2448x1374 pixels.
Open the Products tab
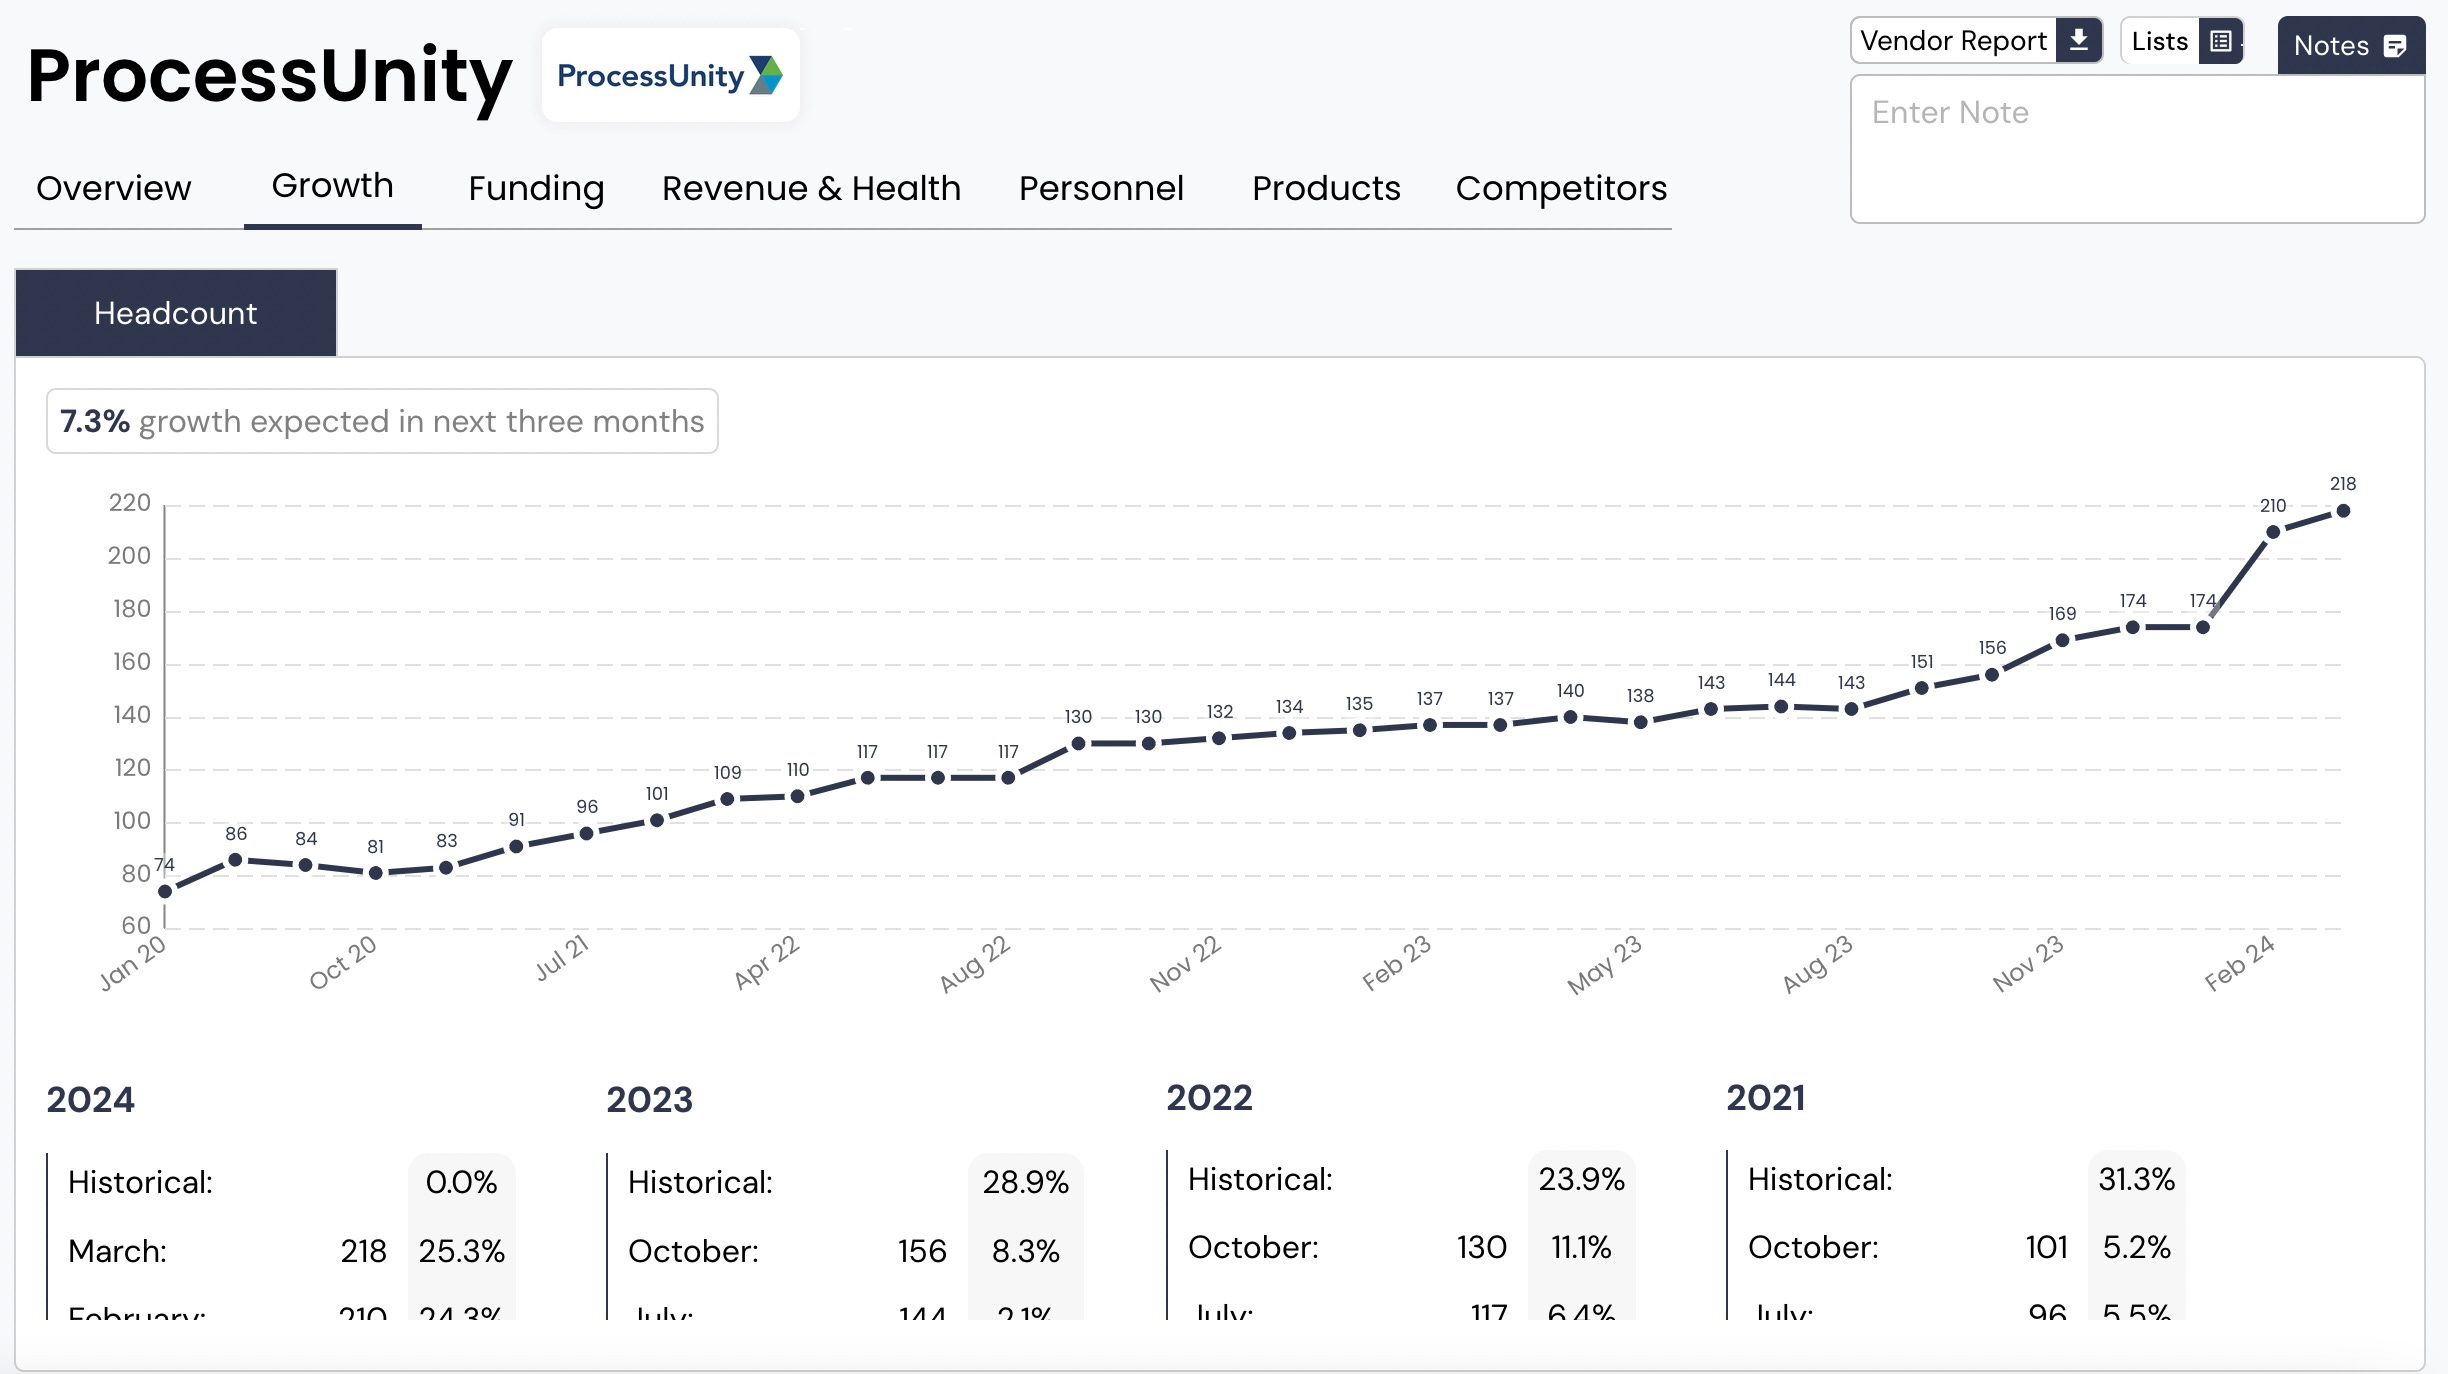(1326, 188)
